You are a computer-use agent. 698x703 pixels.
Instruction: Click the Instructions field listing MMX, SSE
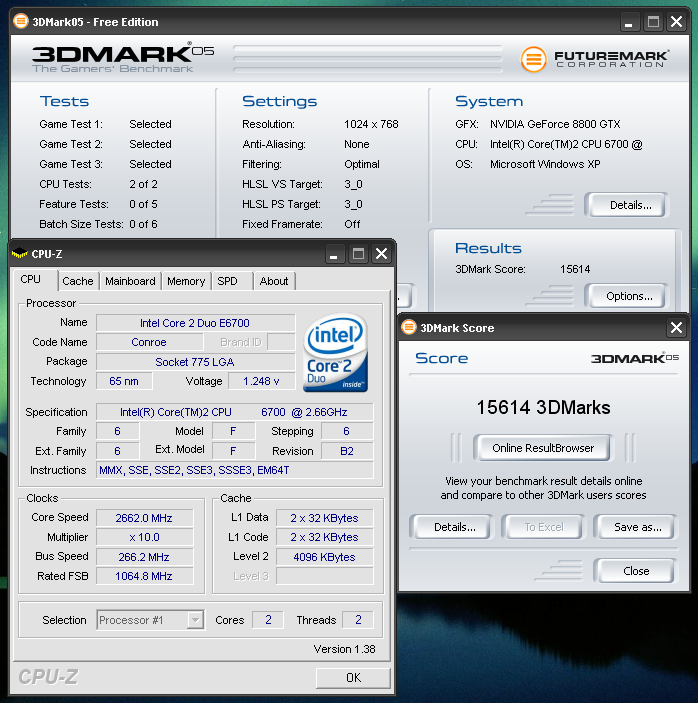coord(234,470)
